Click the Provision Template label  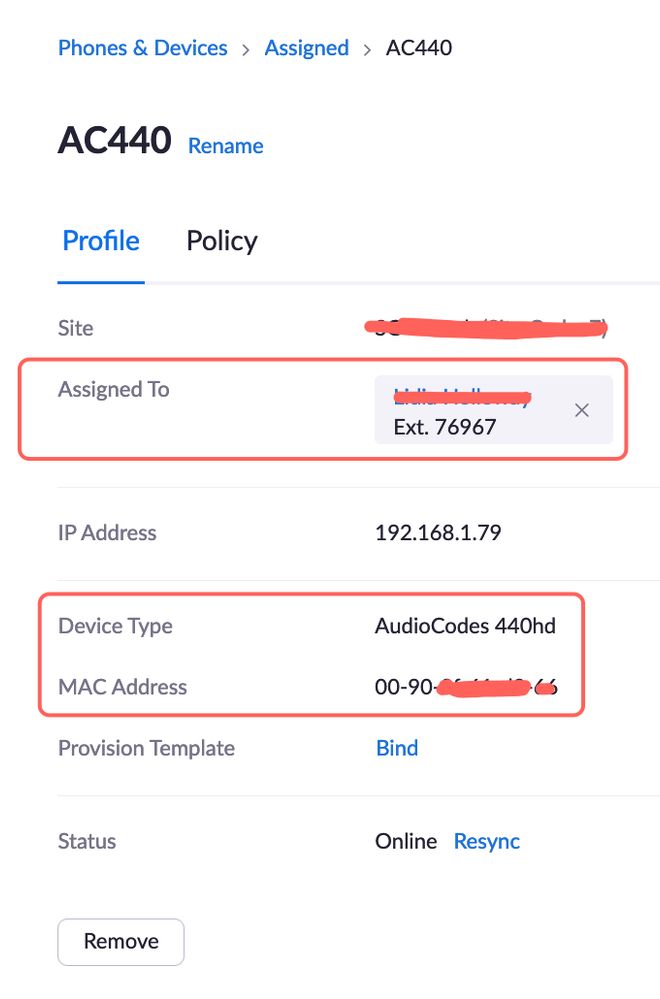point(147,748)
